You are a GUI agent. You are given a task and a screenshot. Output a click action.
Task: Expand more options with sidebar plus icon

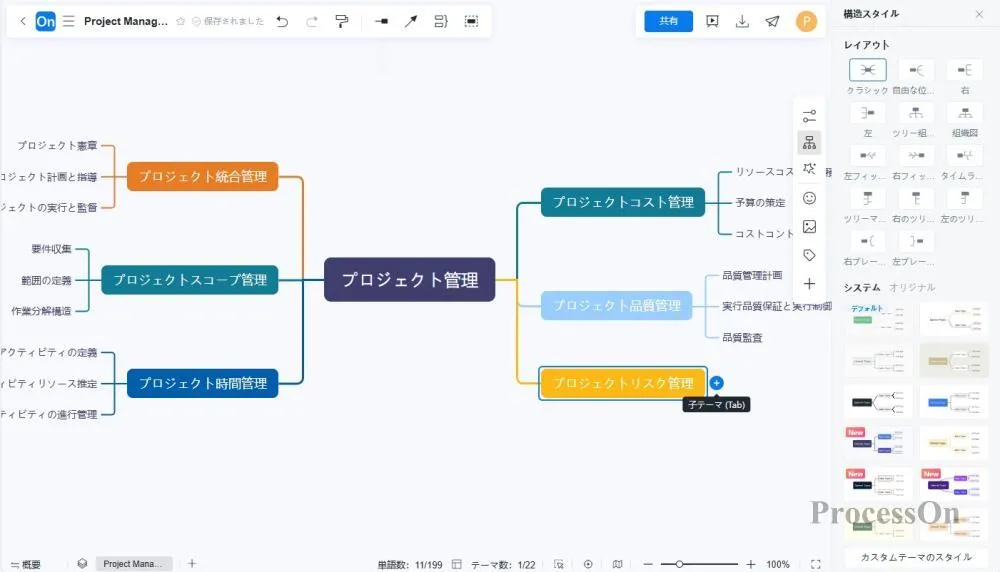[x=809, y=284]
